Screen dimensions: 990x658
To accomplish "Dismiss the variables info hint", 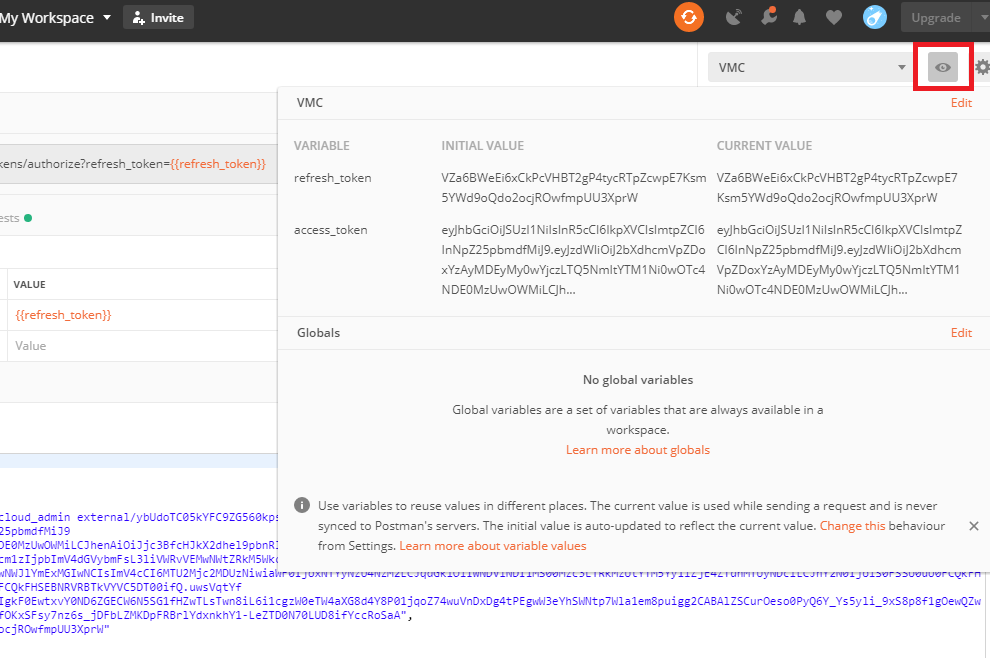I will pyautogui.click(x=974, y=526).
